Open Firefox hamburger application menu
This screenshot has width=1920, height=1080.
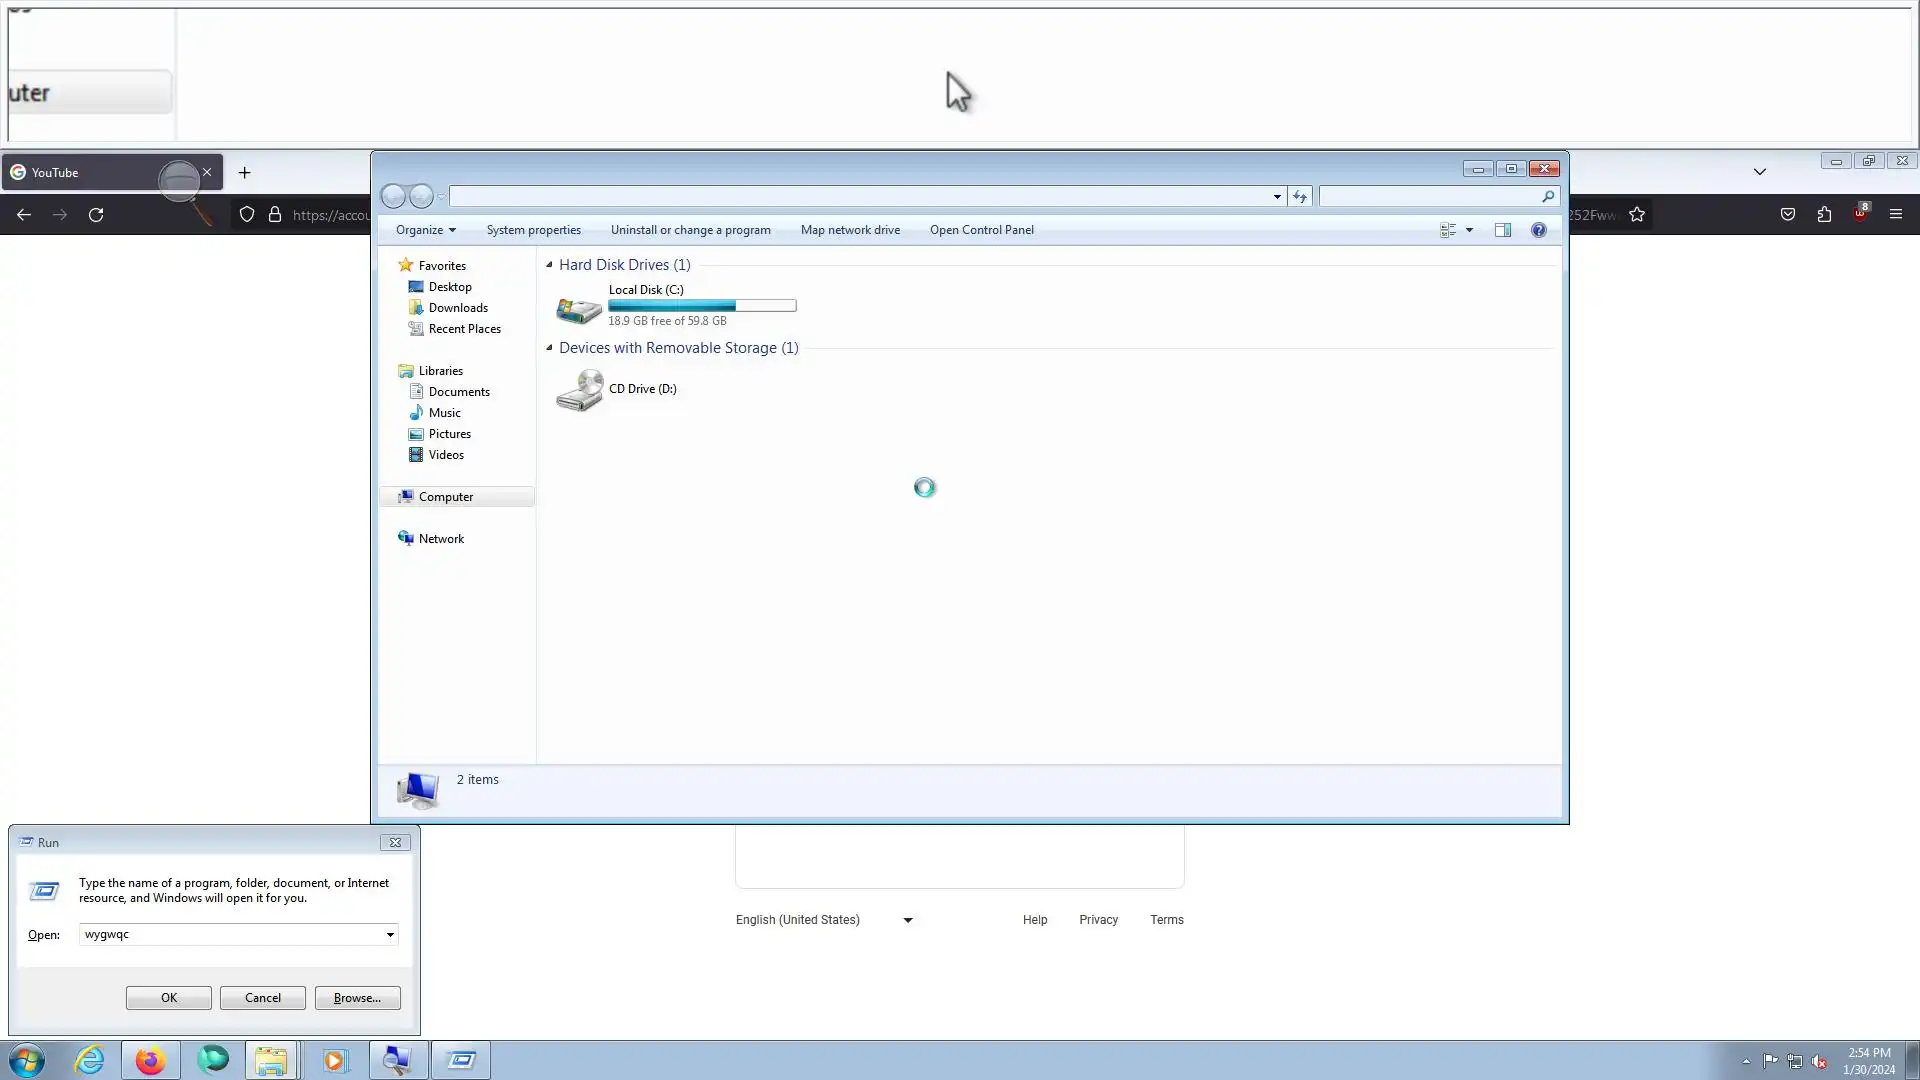pos(1895,215)
